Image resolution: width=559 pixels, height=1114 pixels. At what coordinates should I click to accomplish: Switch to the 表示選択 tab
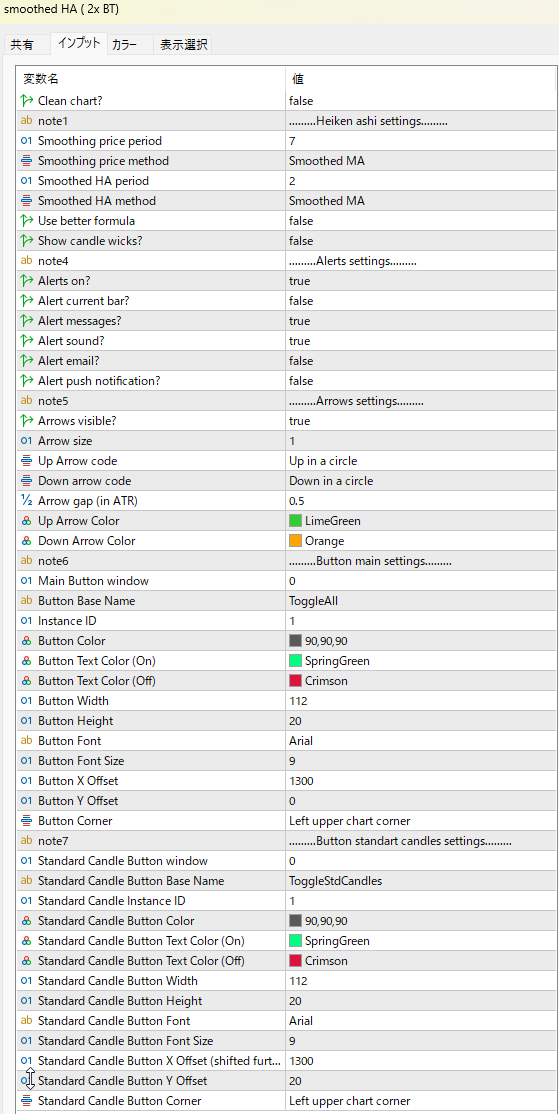point(183,45)
